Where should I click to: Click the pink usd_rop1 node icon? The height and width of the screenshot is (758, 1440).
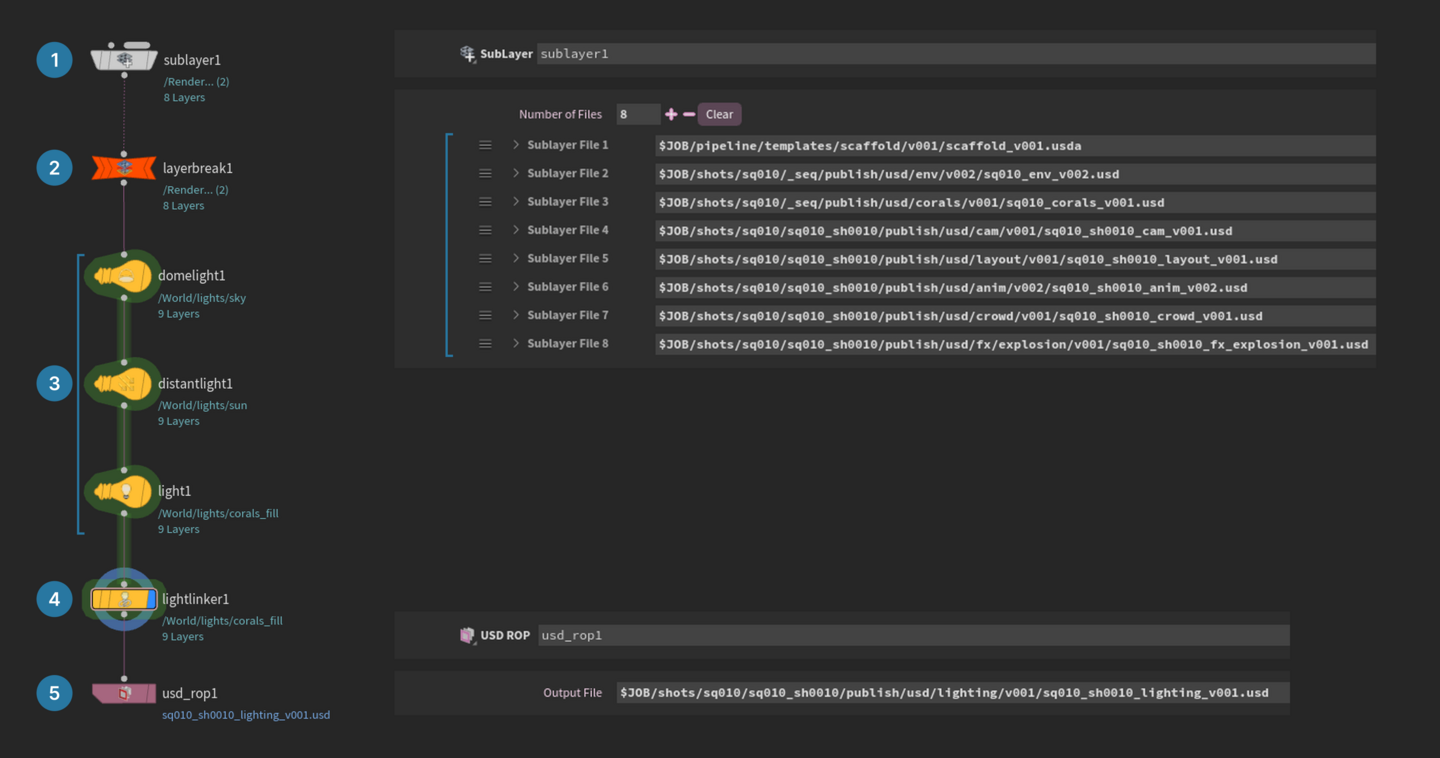pyautogui.click(x=124, y=692)
